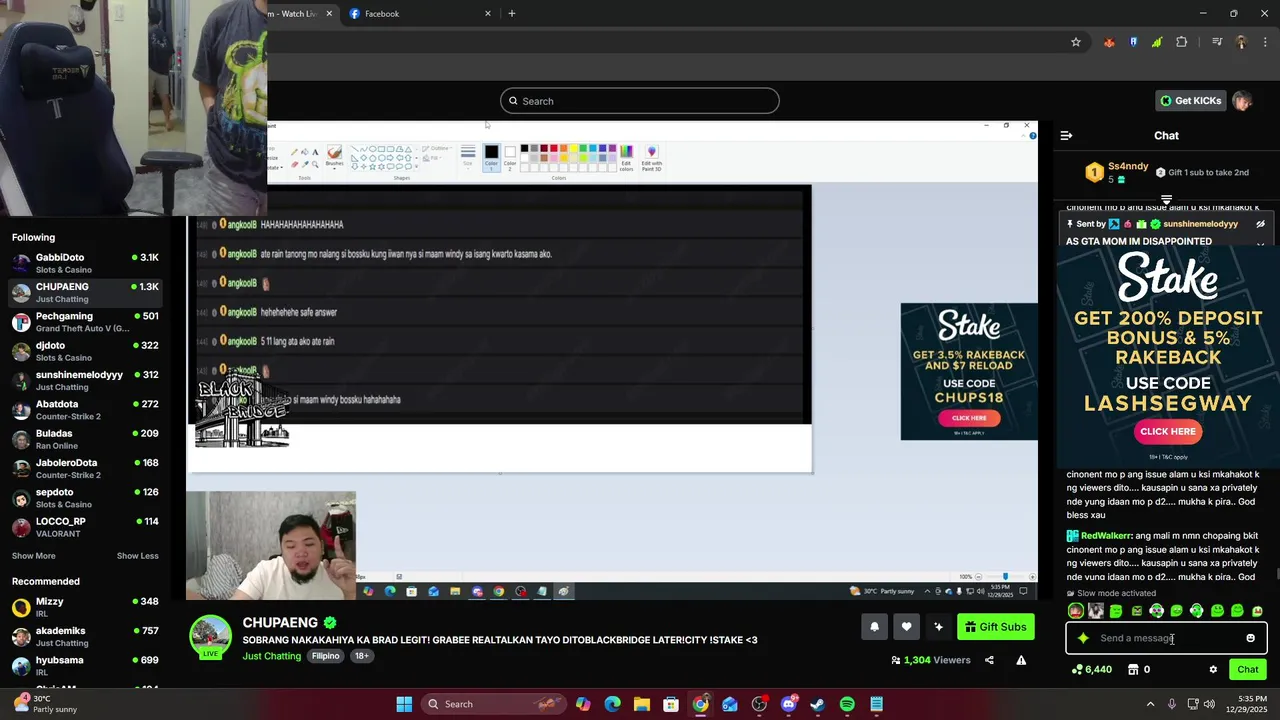1280x720 pixels.
Task: Click the Kick user profile avatar
Action: pos(1242,101)
